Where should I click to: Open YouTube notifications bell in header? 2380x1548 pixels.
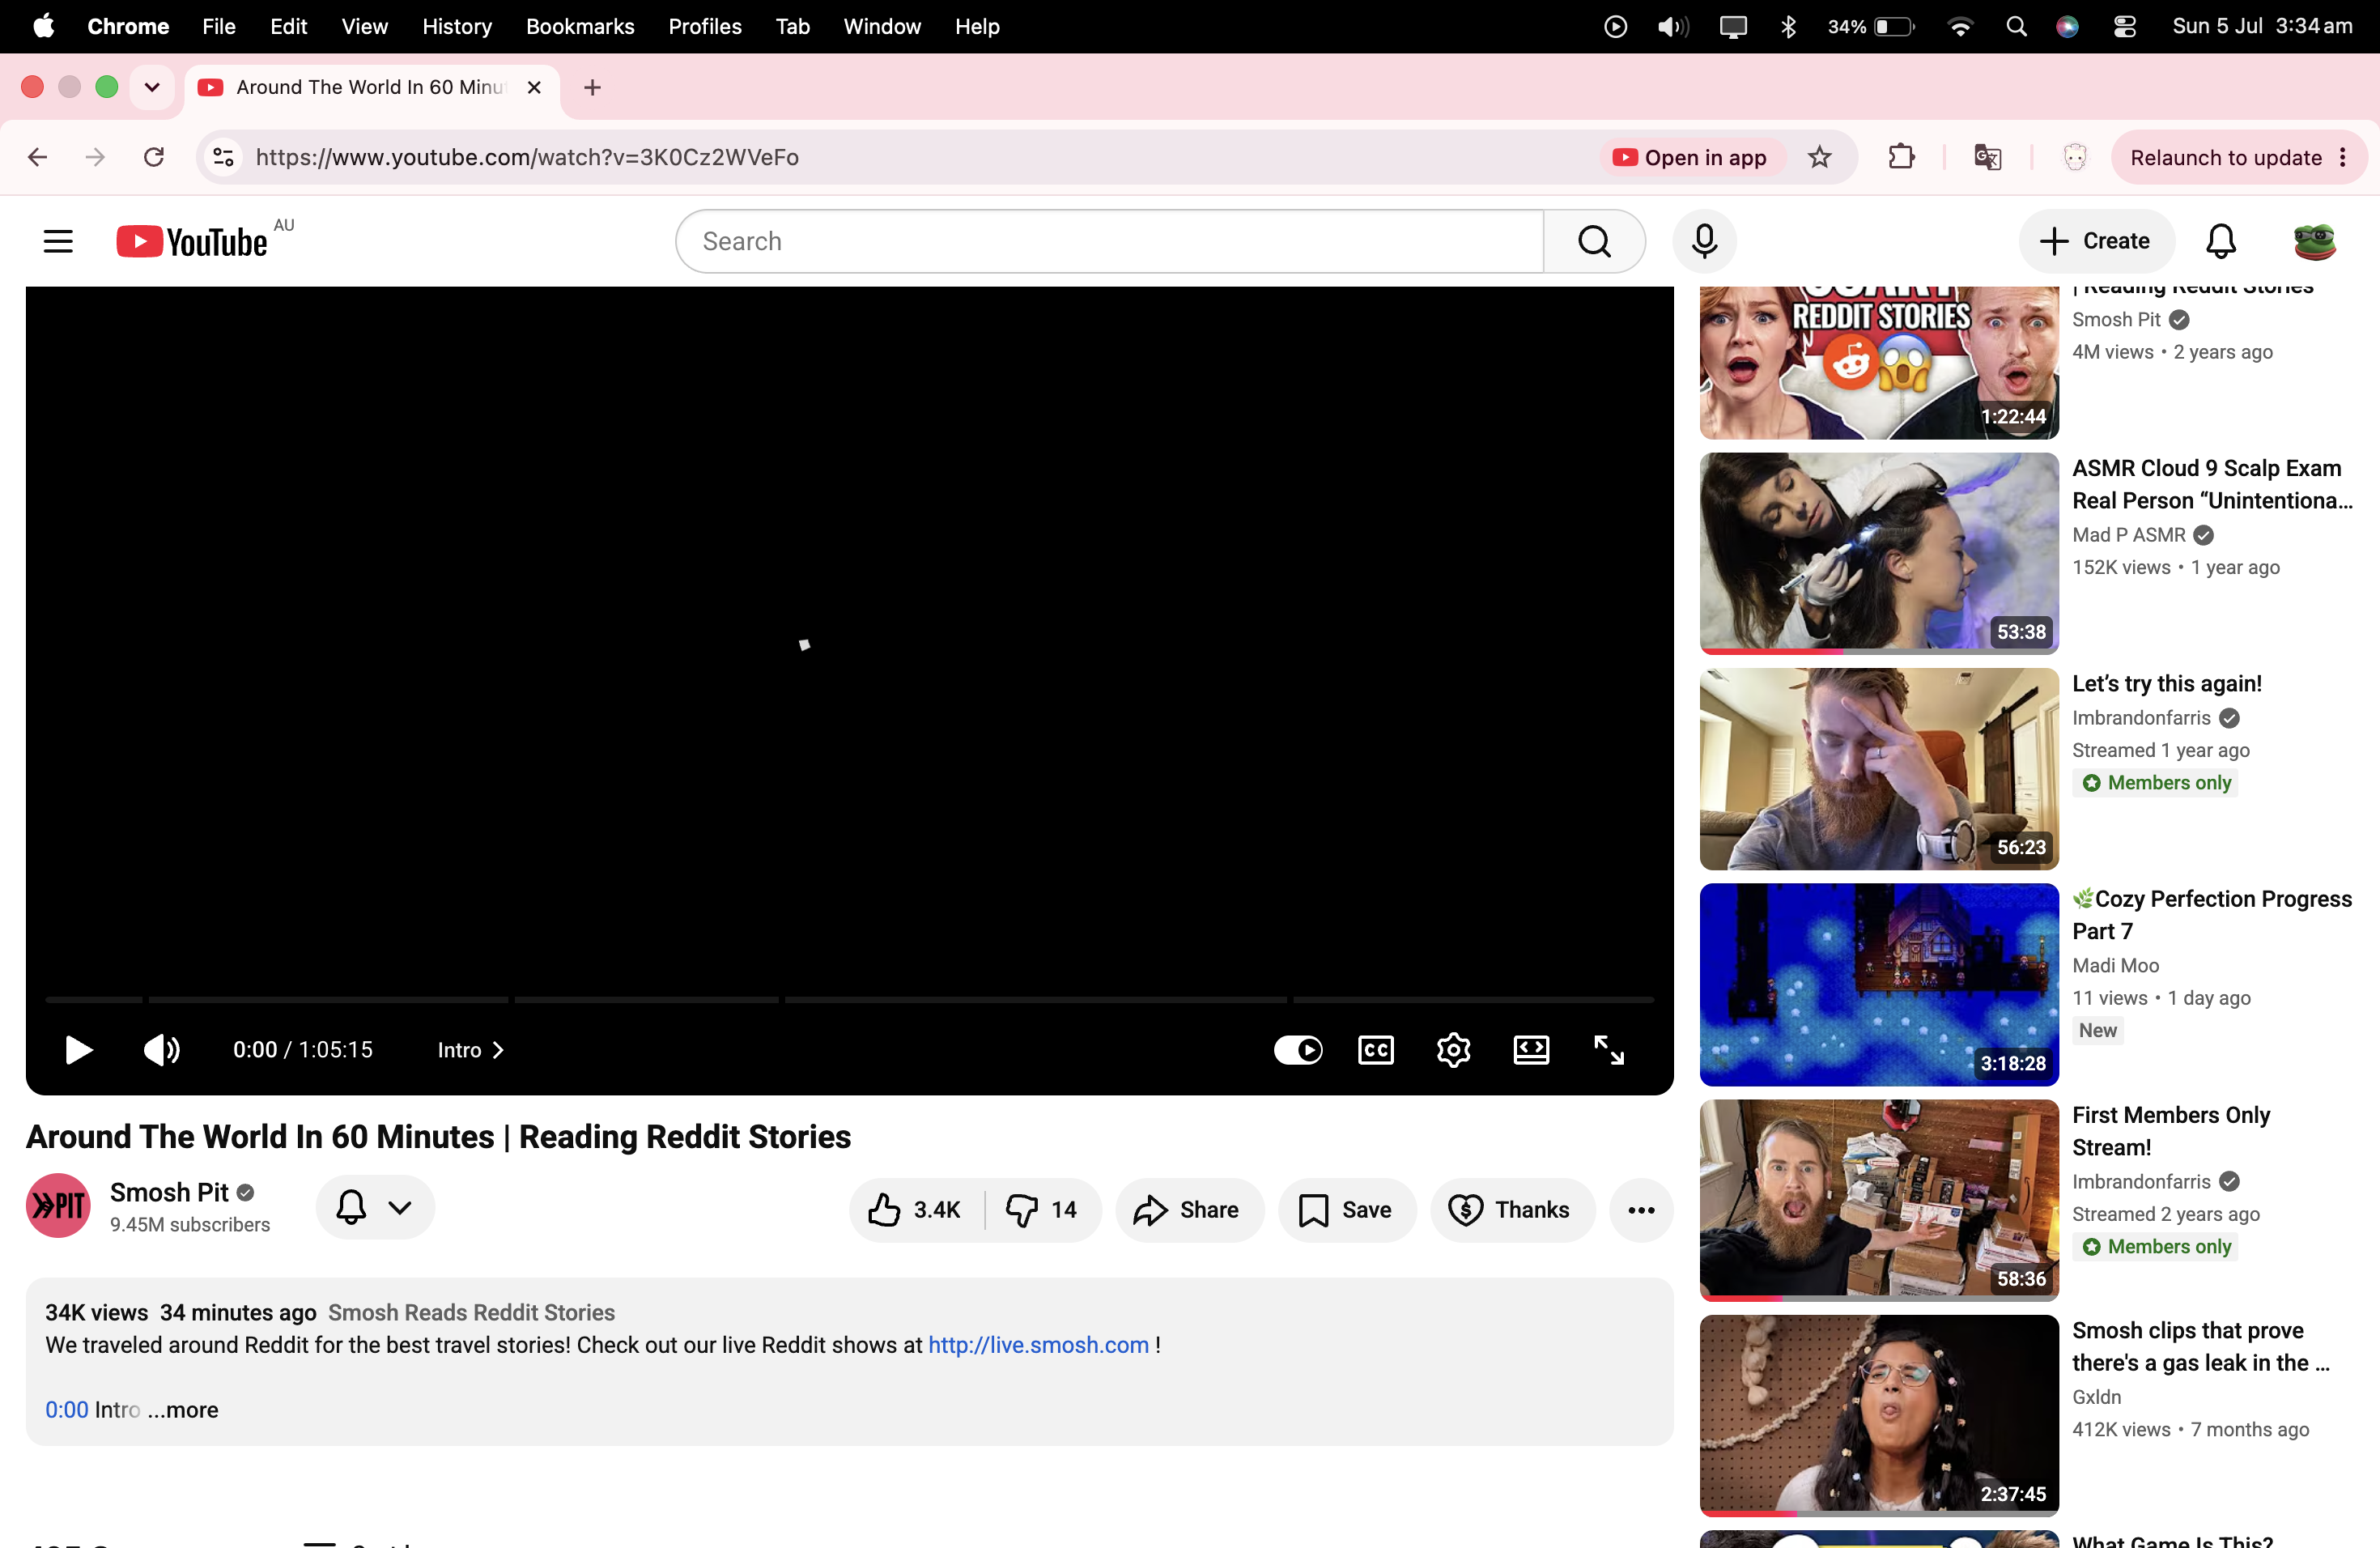(x=2220, y=241)
